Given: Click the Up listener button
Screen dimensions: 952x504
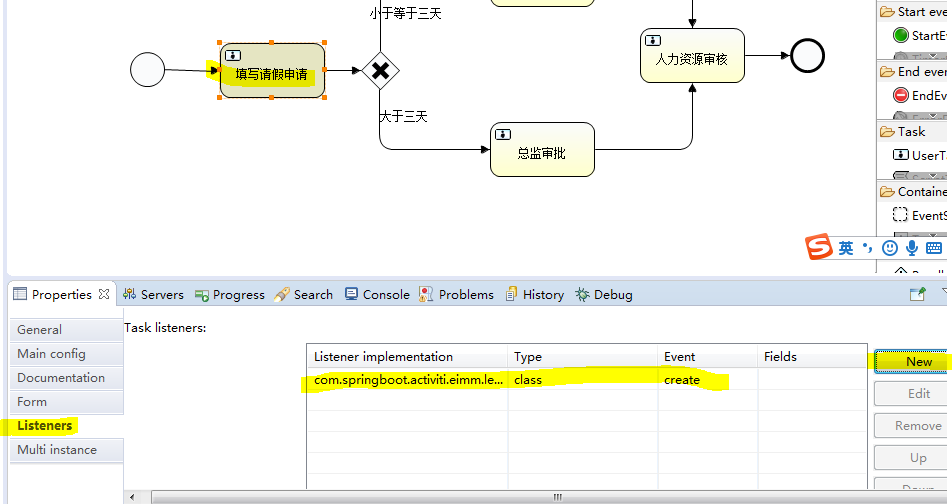Looking at the screenshot, I should pyautogui.click(x=911, y=458).
